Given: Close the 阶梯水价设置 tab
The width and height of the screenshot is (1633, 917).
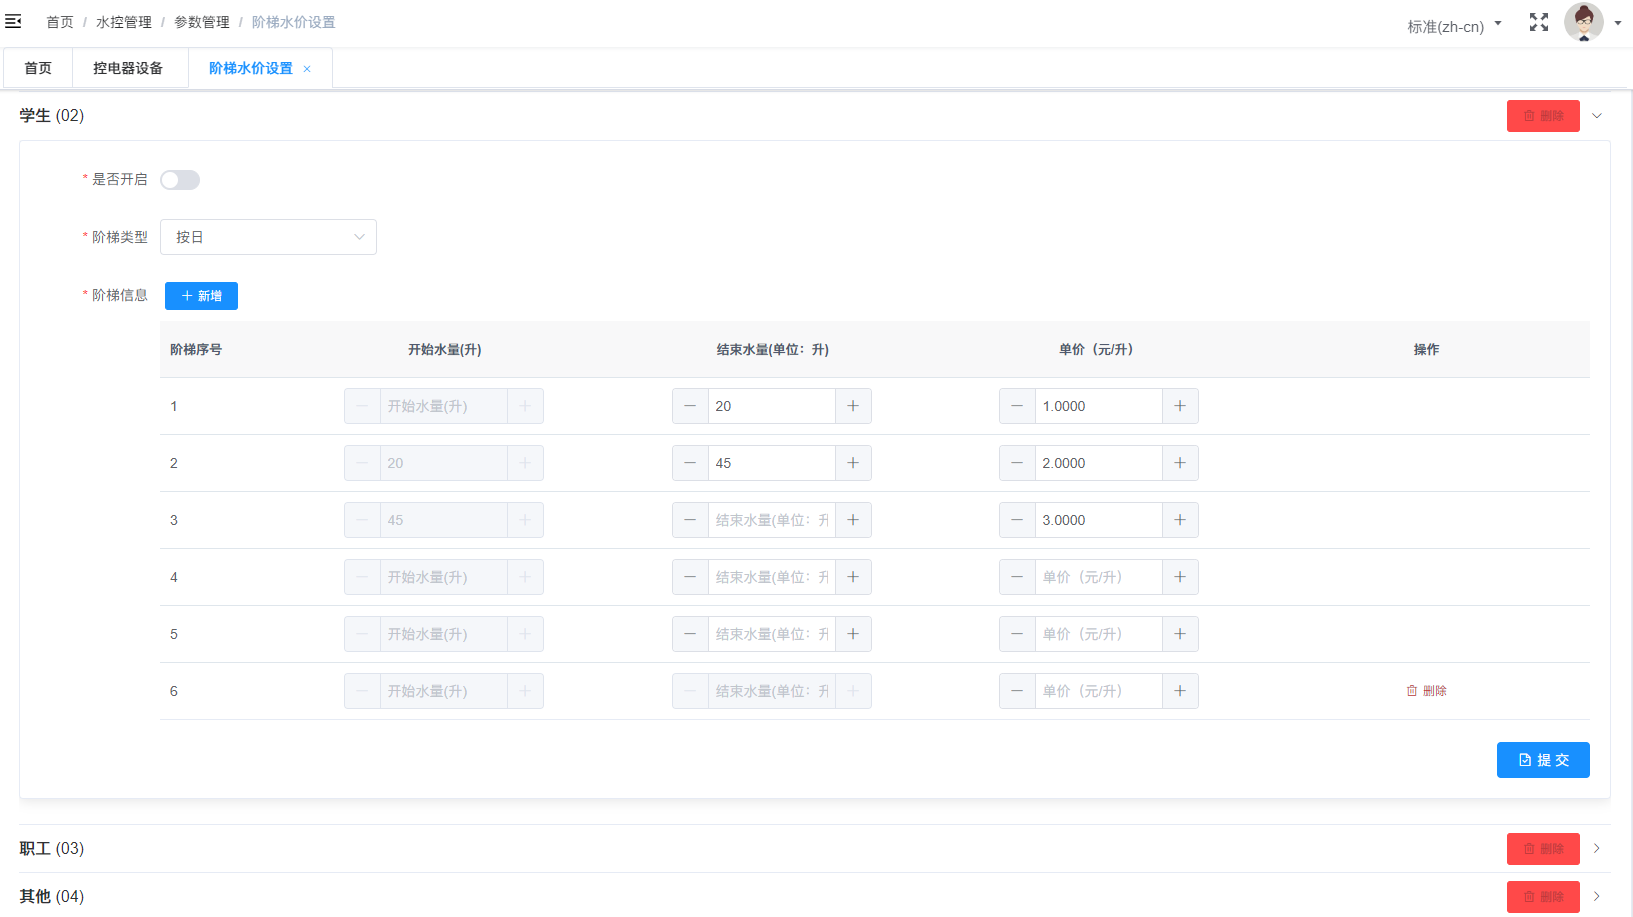Looking at the screenshot, I should click(307, 69).
